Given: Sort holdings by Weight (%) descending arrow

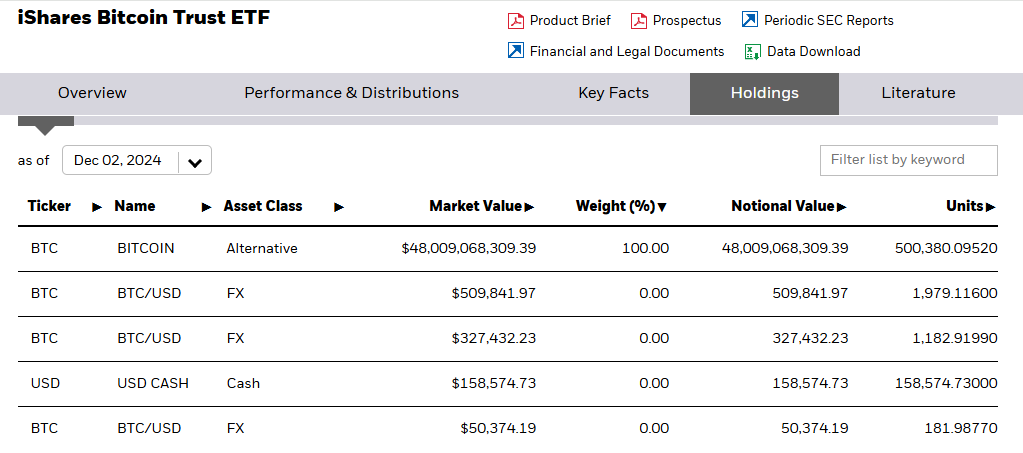Looking at the screenshot, I should coord(661,207).
